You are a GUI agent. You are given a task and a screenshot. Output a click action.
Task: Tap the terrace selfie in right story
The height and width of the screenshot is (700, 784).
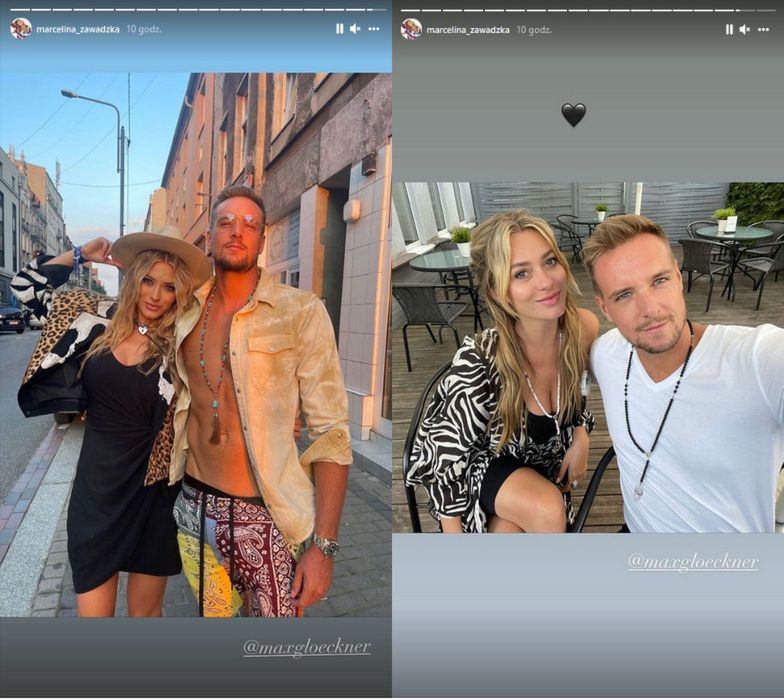pyautogui.click(x=588, y=358)
